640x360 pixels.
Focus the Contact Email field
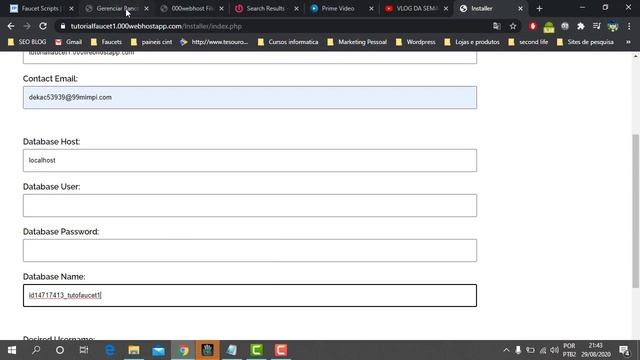[250, 98]
